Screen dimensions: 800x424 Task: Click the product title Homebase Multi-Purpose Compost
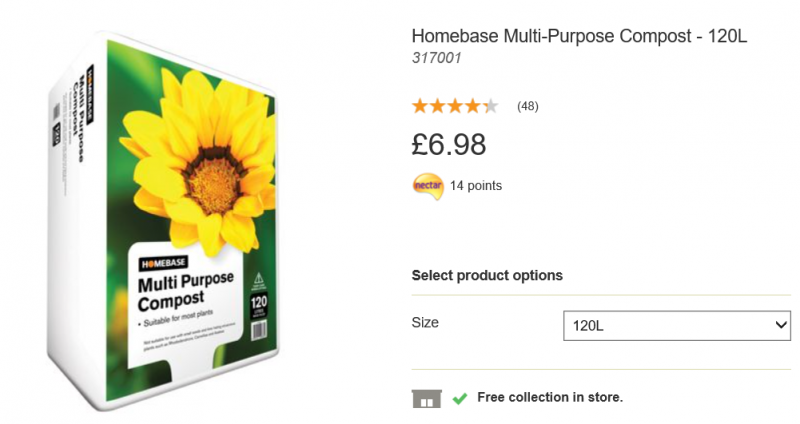point(579,36)
